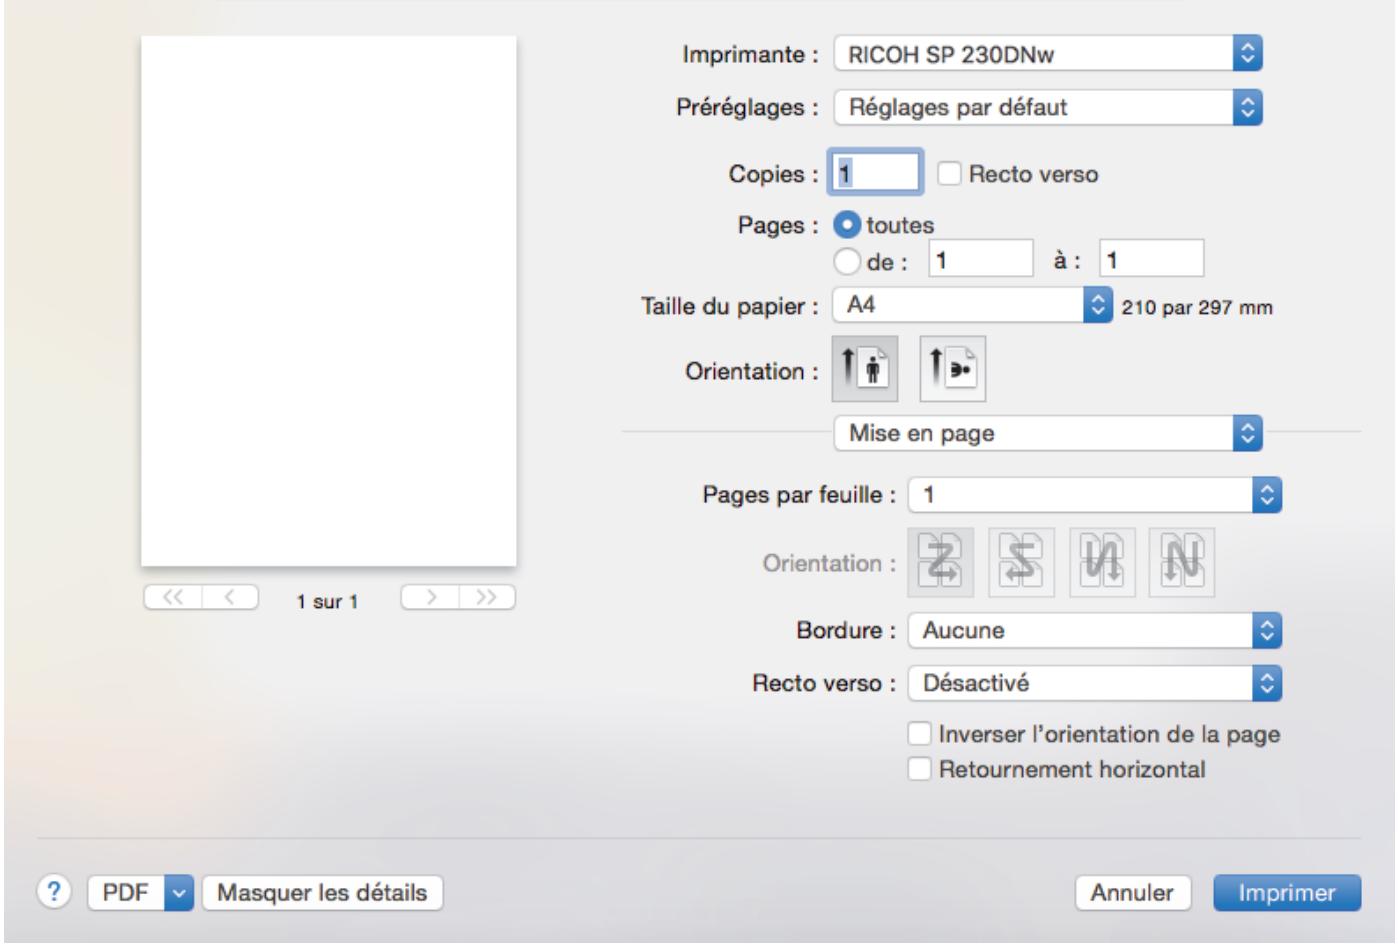
Task: Expand Préréglages dropdown
Action: coord(1048,107)
